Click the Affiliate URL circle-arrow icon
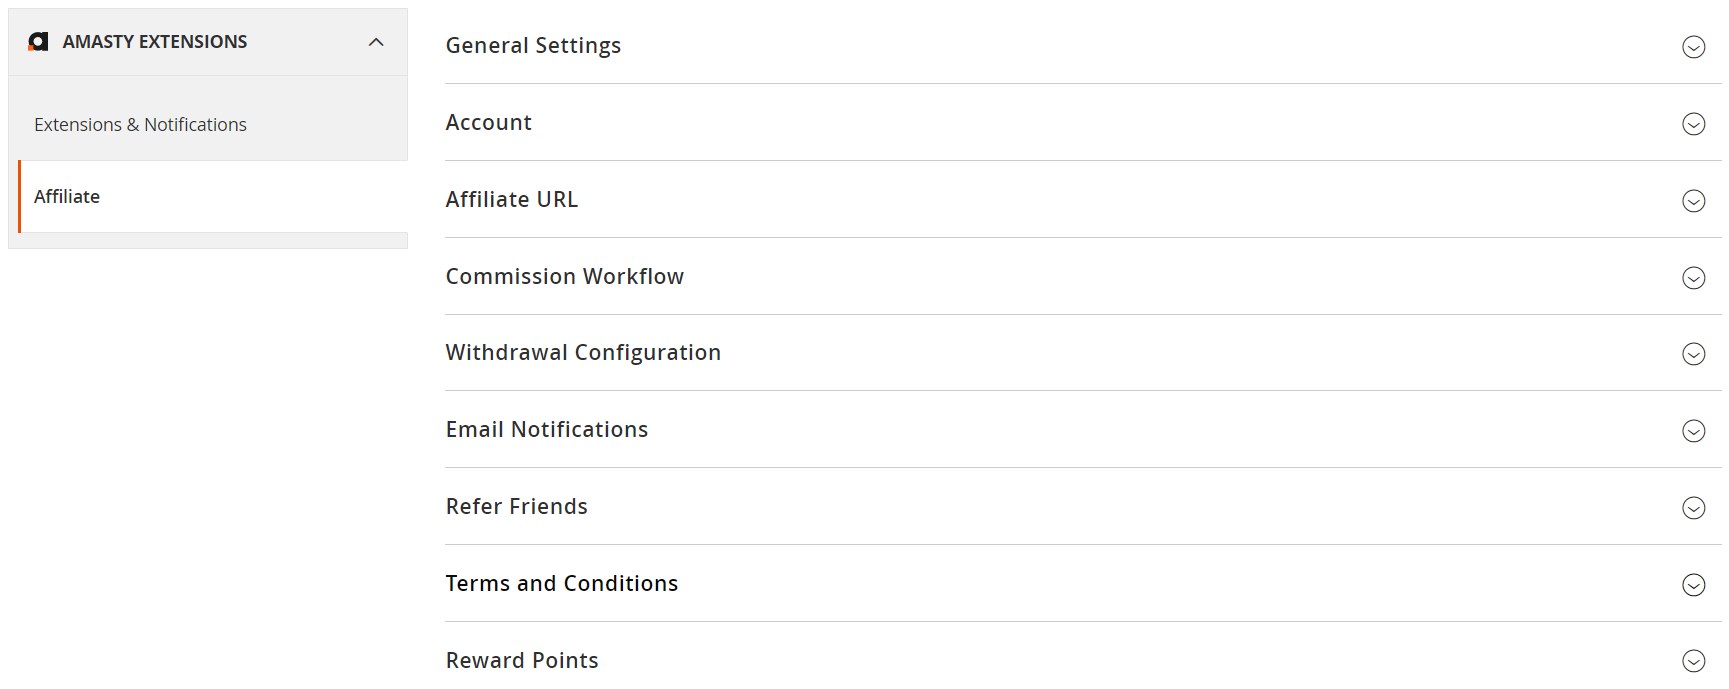The height and width of the screenshot is (689, 1729). click(x=1693, y=201)
